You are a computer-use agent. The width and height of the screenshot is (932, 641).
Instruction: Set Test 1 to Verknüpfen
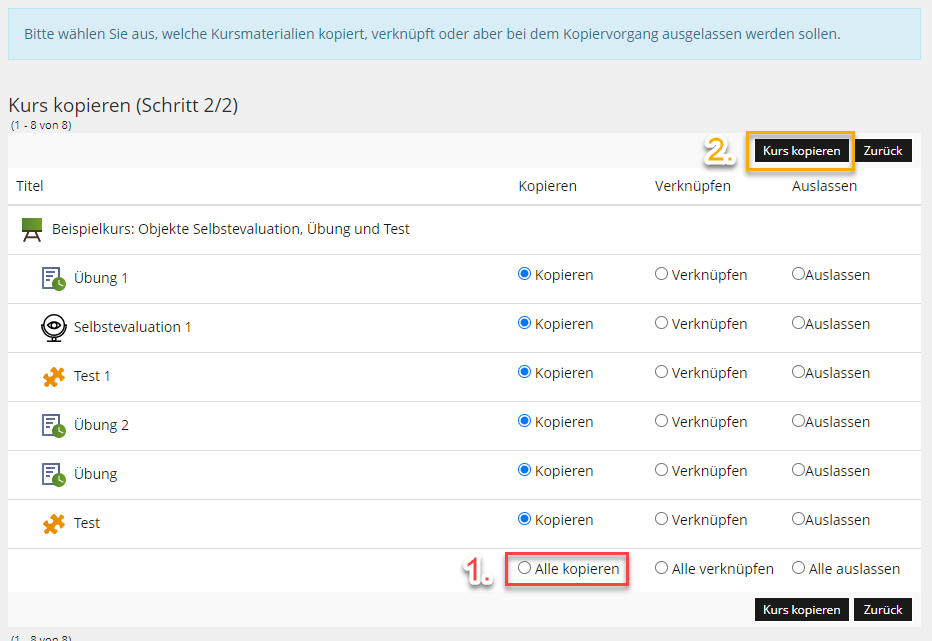click(x=661, y=372)
